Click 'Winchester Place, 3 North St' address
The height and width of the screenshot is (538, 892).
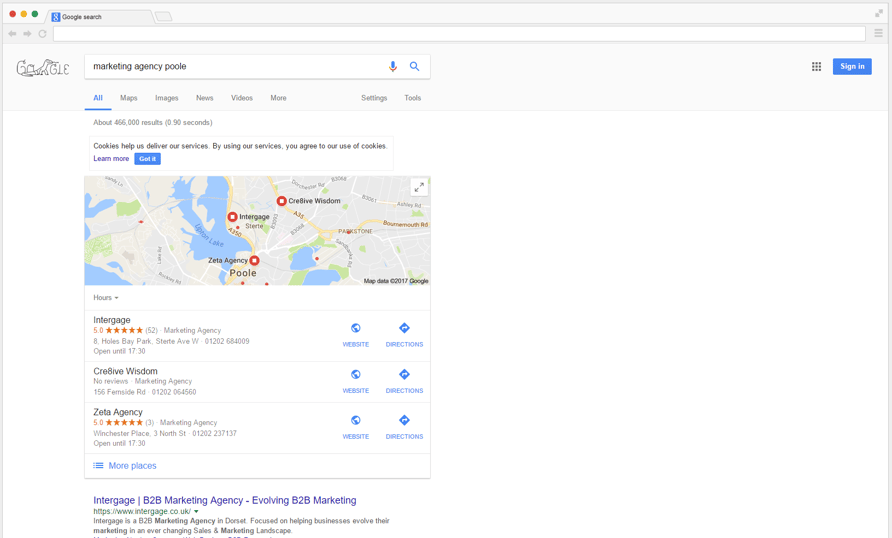(x=139, y=433)
